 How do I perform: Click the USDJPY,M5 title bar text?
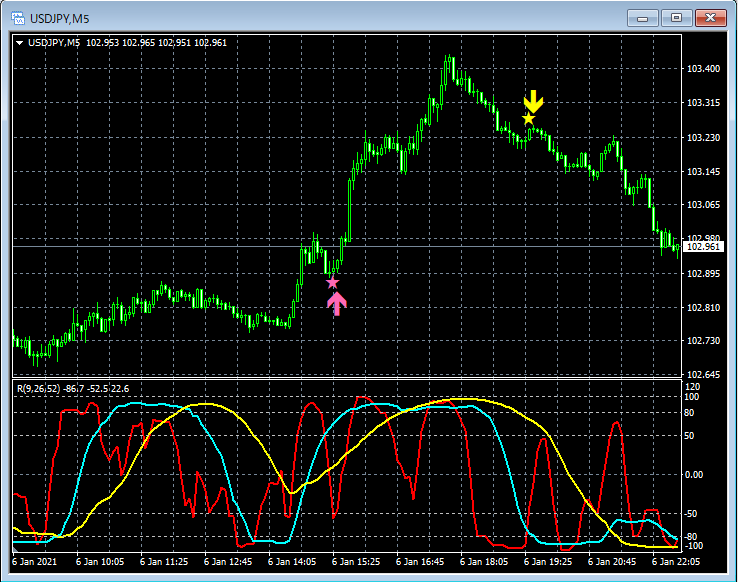(x=59, y=18)
